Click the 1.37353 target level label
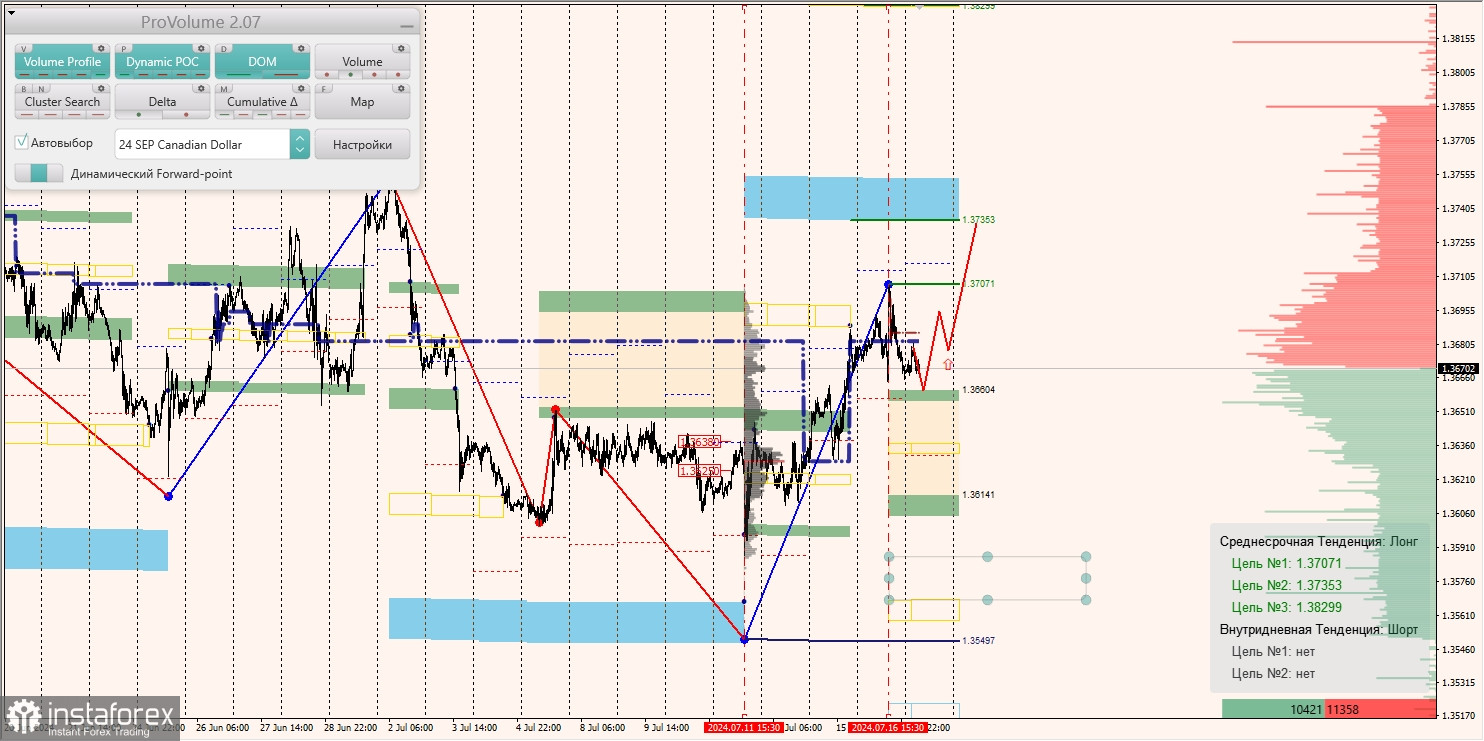1484x741 pixels. tap(978, 219)
